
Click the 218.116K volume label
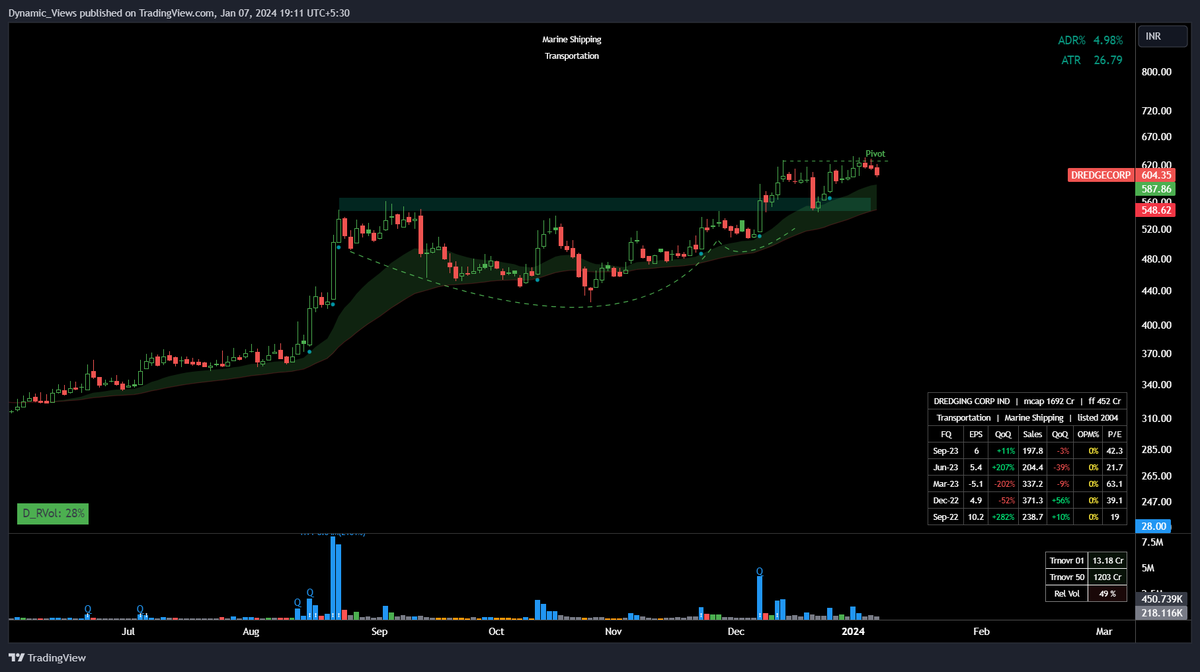click(1161, 612)
